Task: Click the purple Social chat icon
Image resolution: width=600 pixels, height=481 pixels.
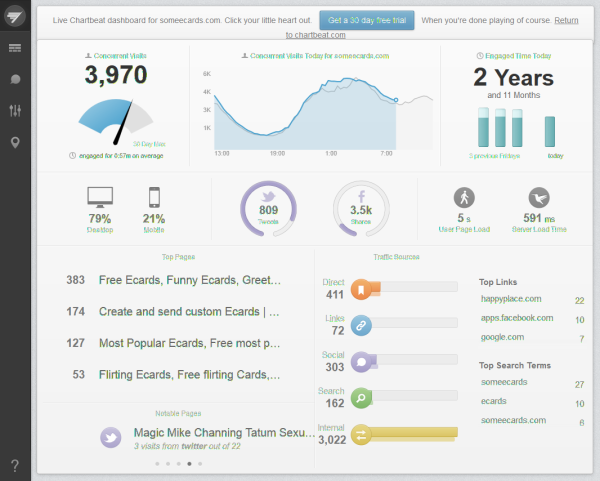Action: [x=361, y=362]
